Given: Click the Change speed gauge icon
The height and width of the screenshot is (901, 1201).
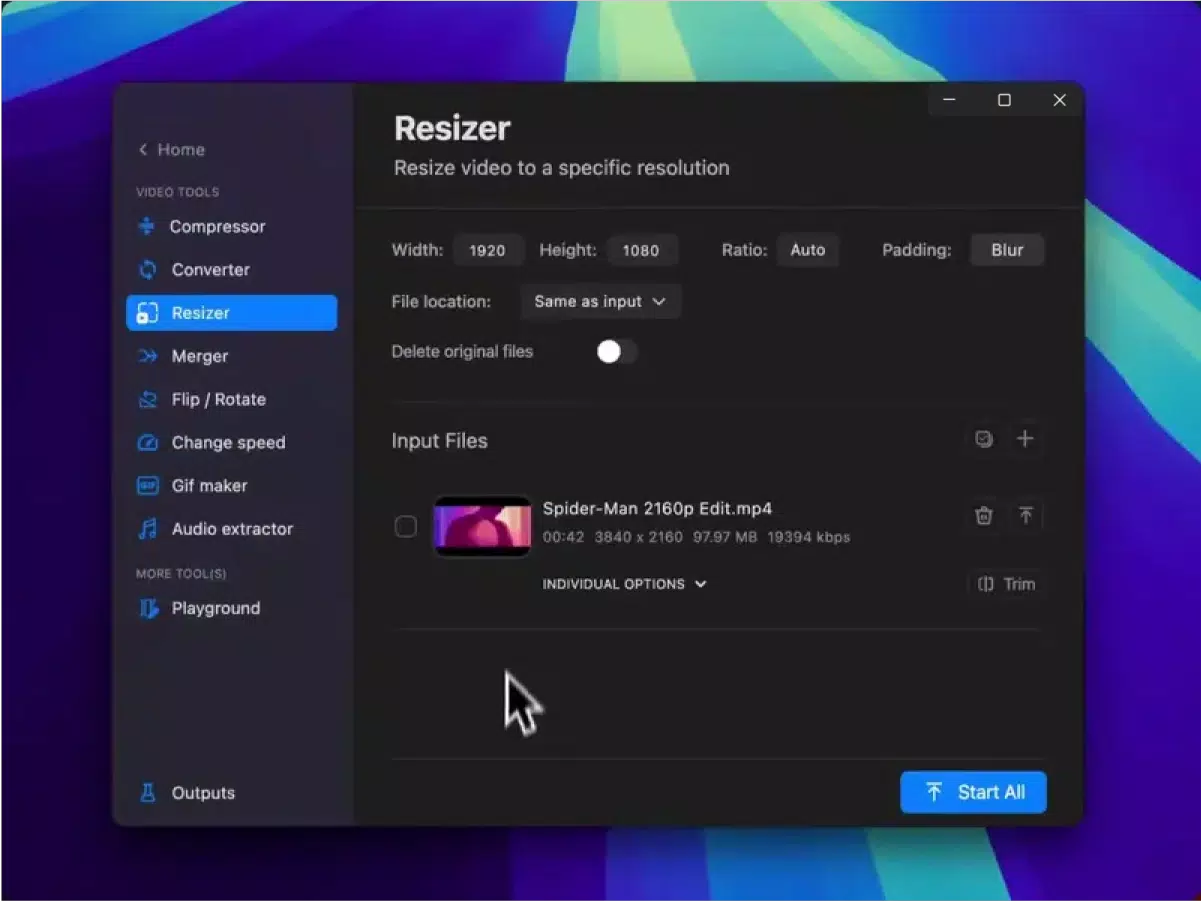Looking at the screenshot, I should click(x=147, y=442).
